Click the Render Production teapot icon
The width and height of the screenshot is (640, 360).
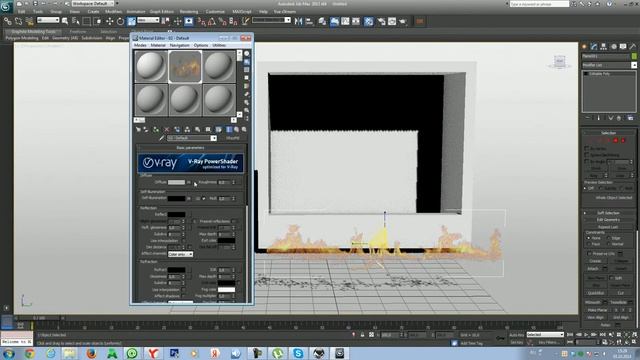click(x=403, y=21)
